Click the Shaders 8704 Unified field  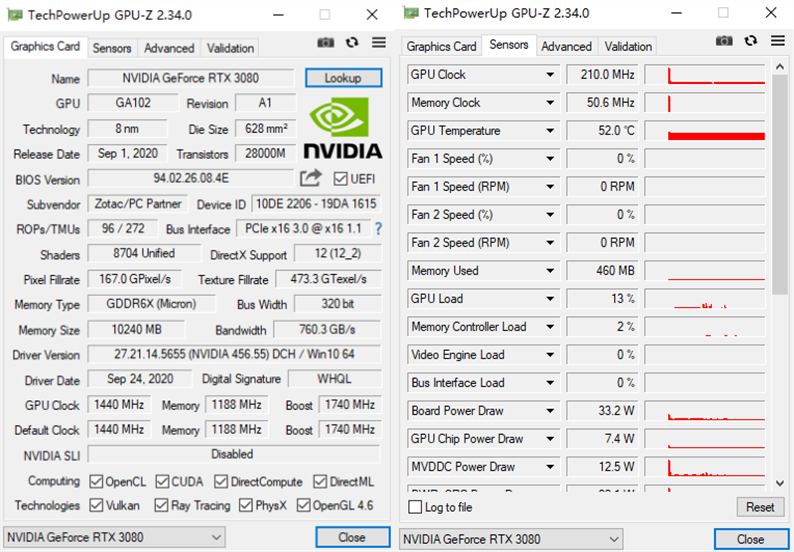point(144,253)
